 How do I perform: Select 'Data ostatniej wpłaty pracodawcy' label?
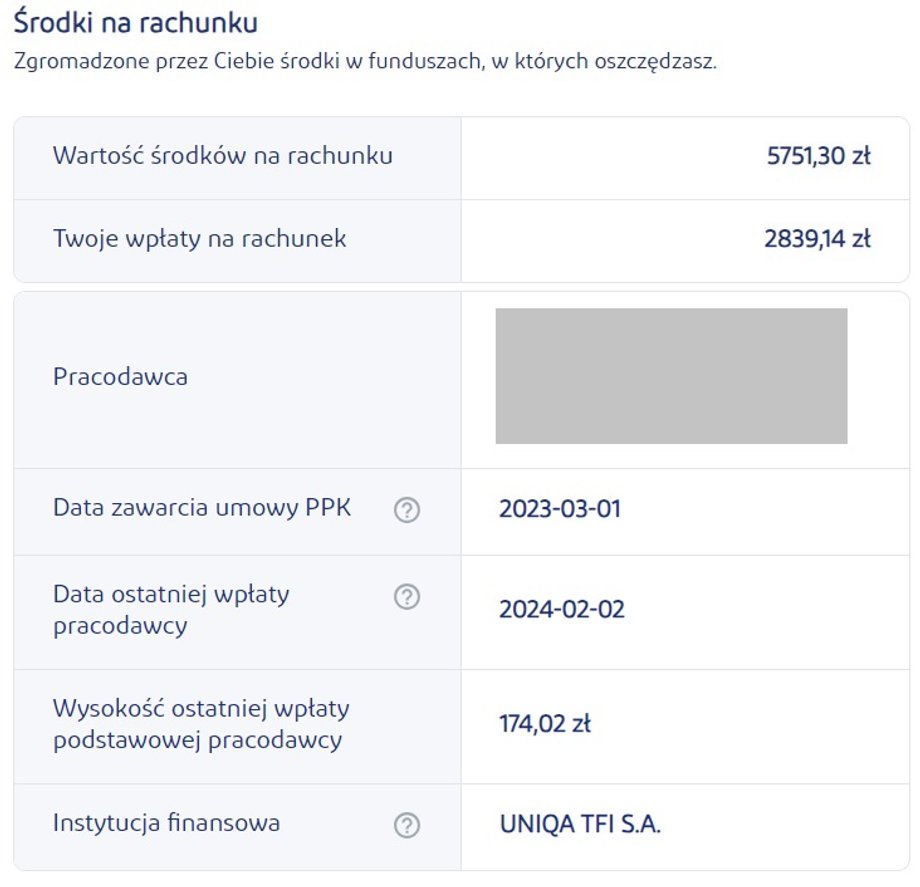coord(171,610)
